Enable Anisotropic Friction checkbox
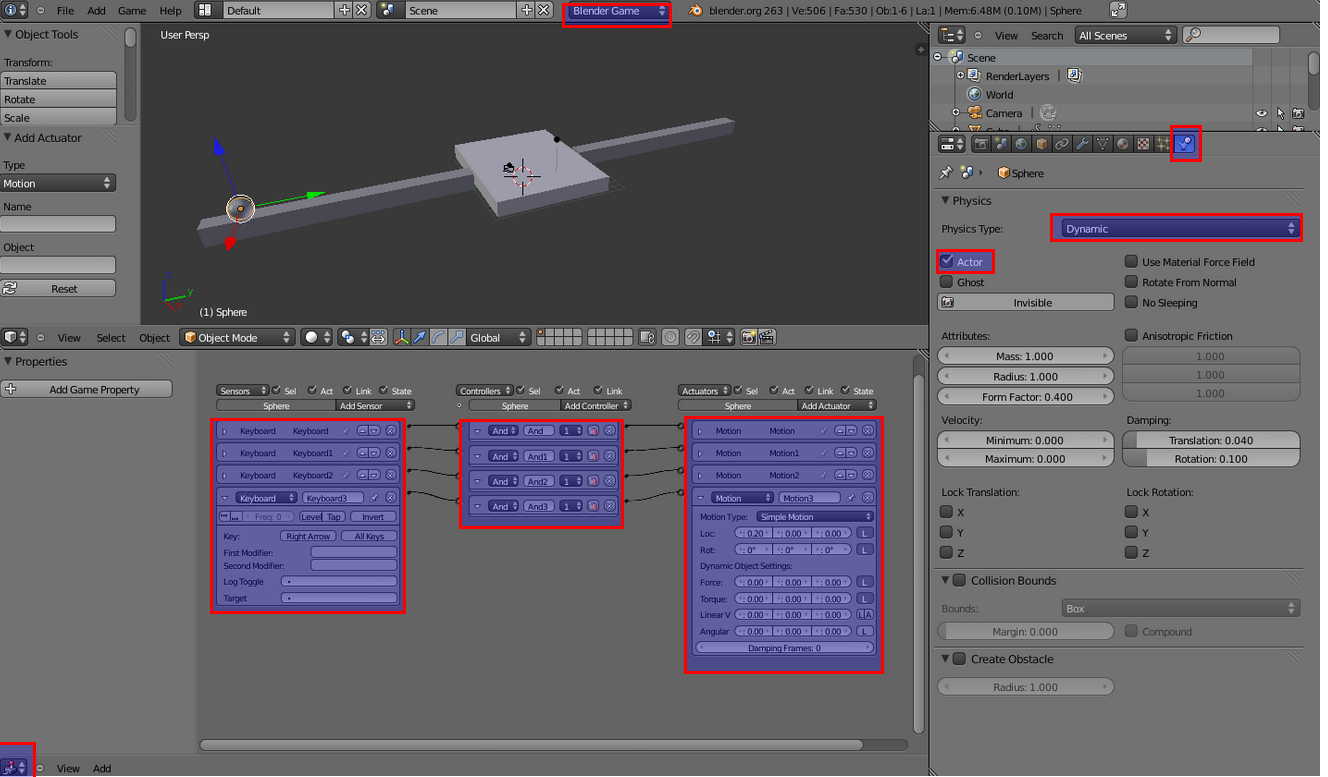1328x777 pixels. point(1132,335)
